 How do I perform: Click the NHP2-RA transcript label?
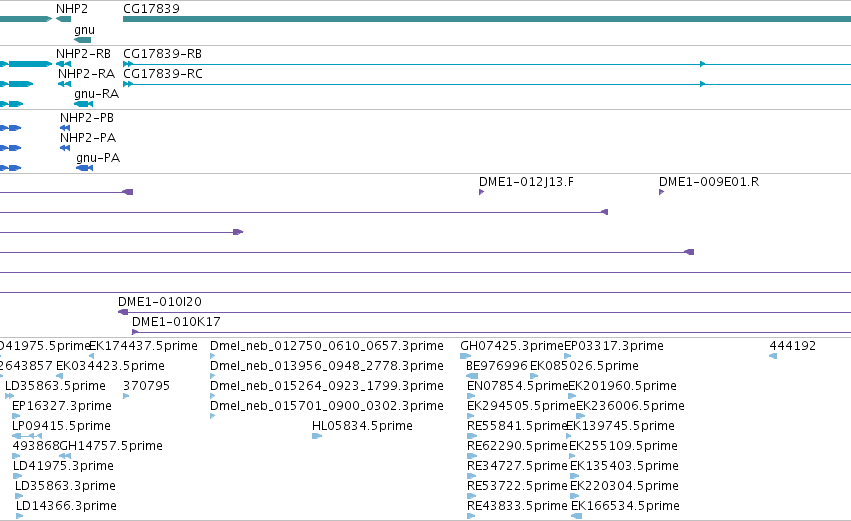point(86,74)
